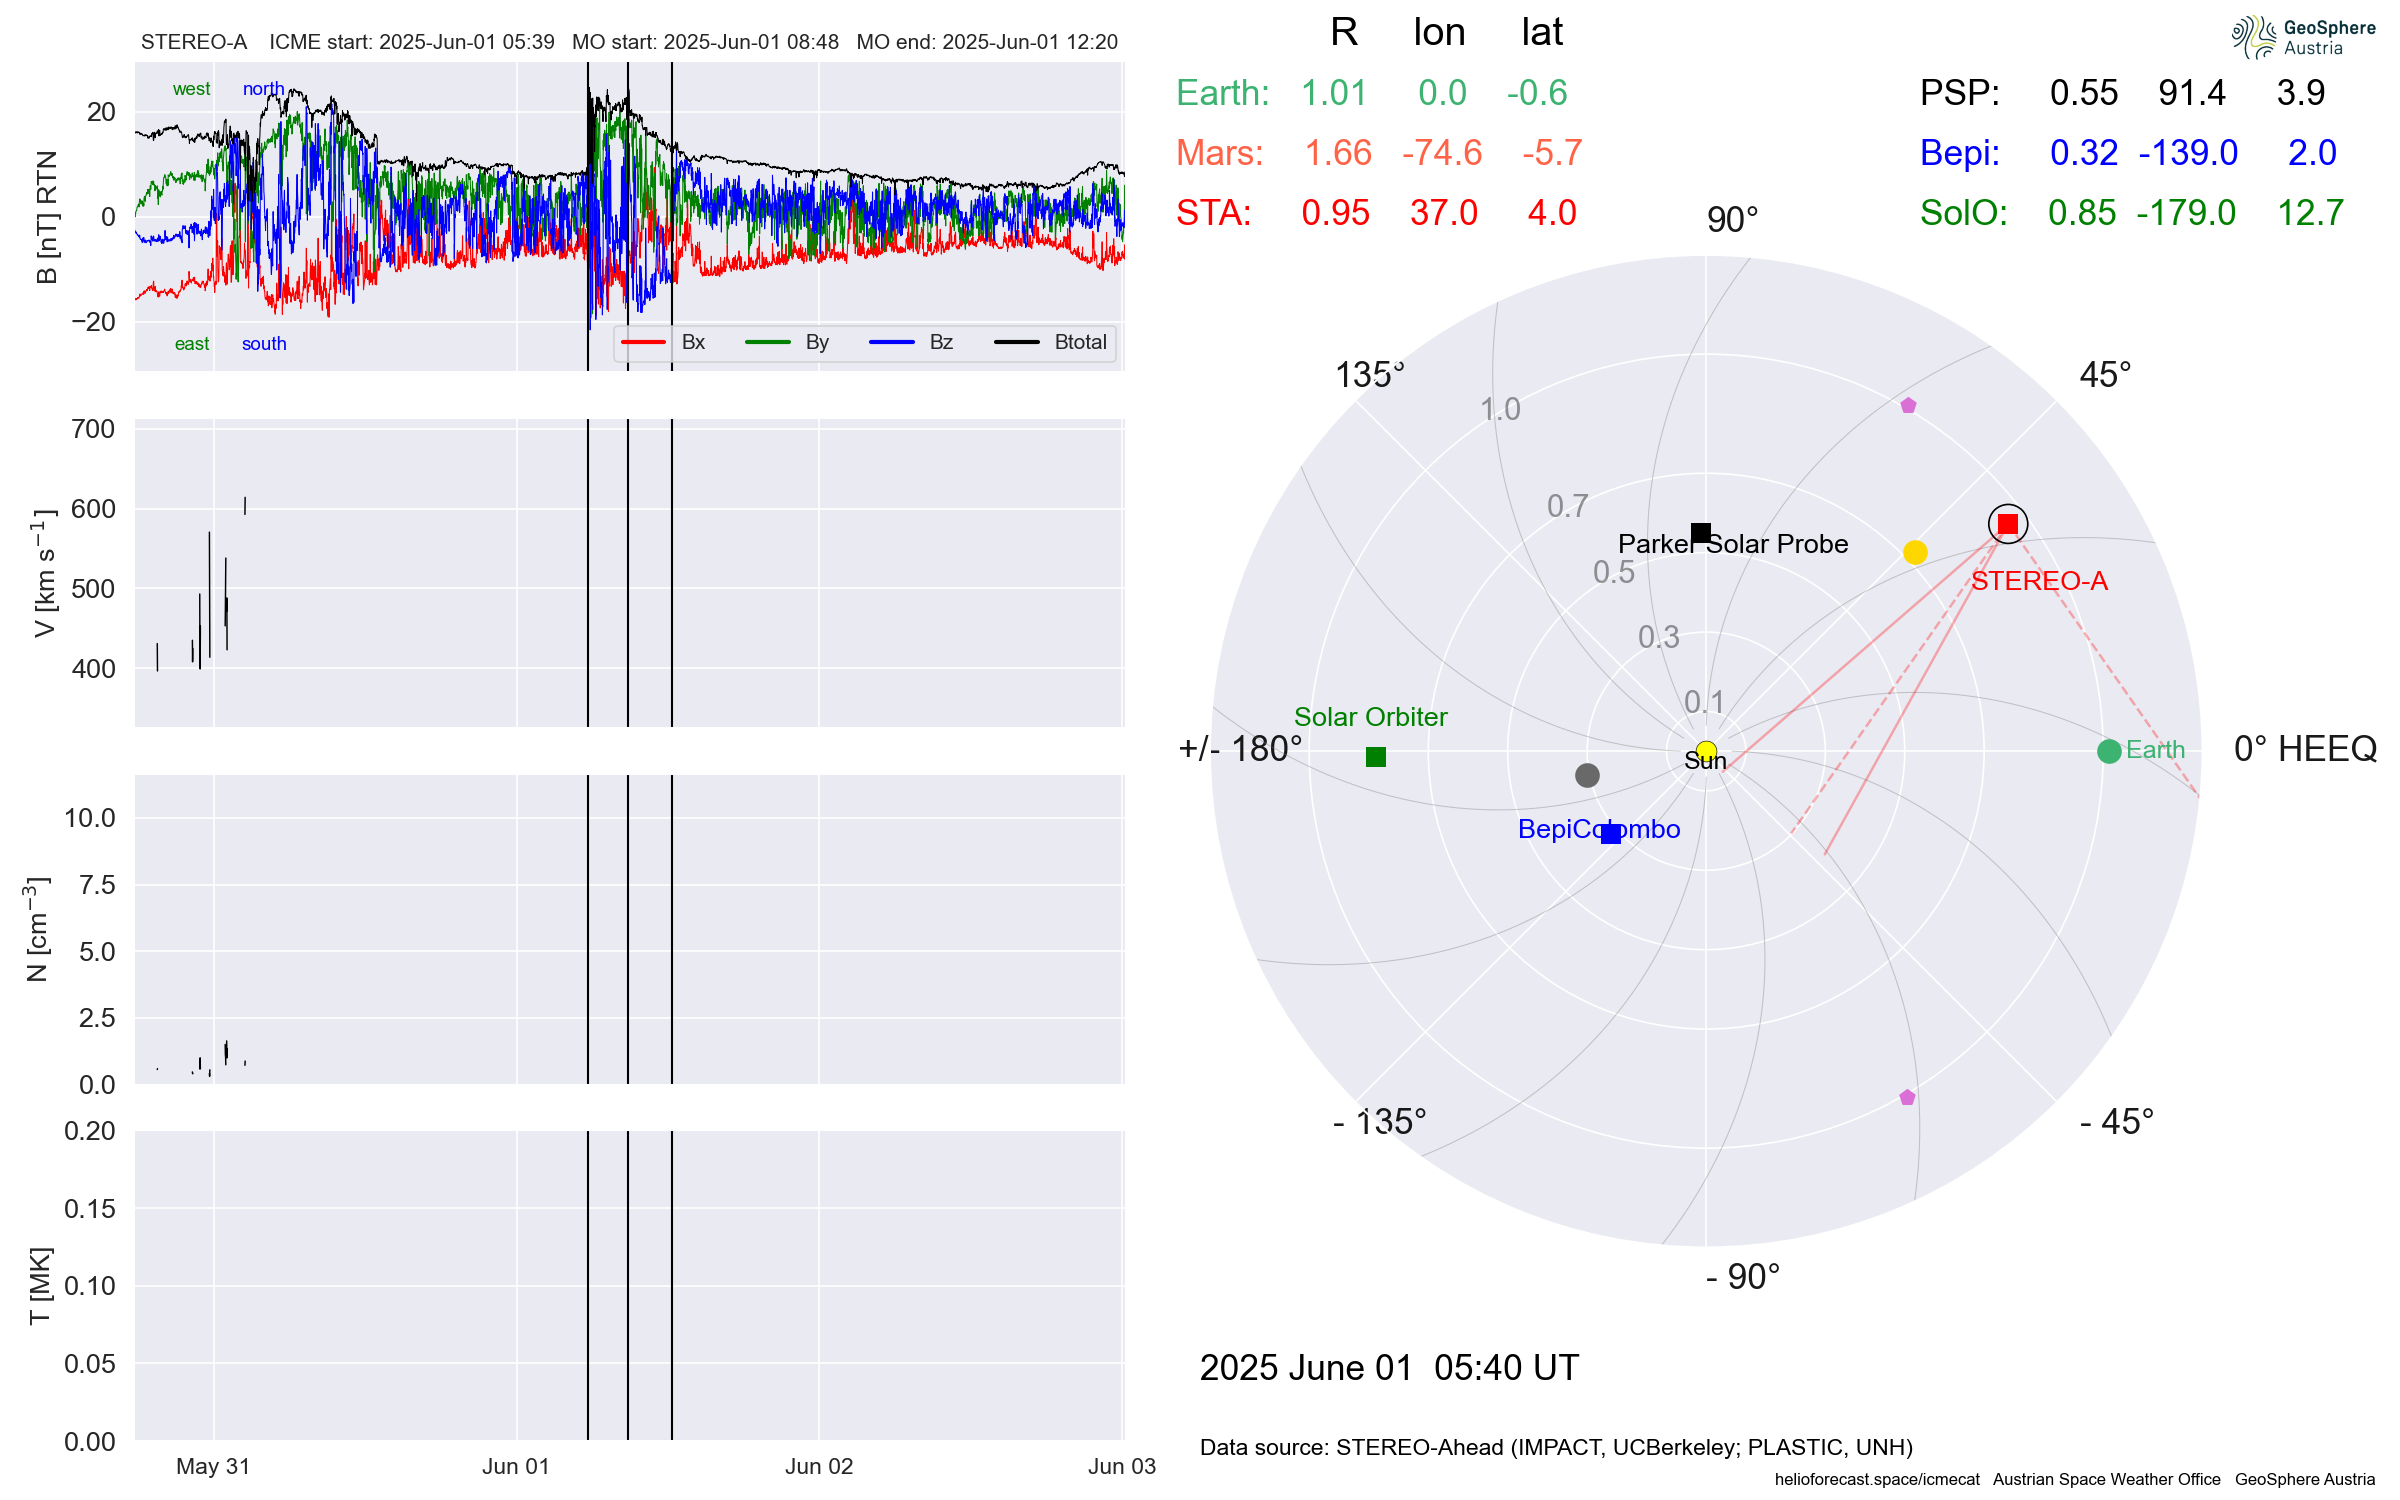2400x1500 pixels.
Task: Click the gray planet circle near BepiColombo
Action: coord(1587,775)
